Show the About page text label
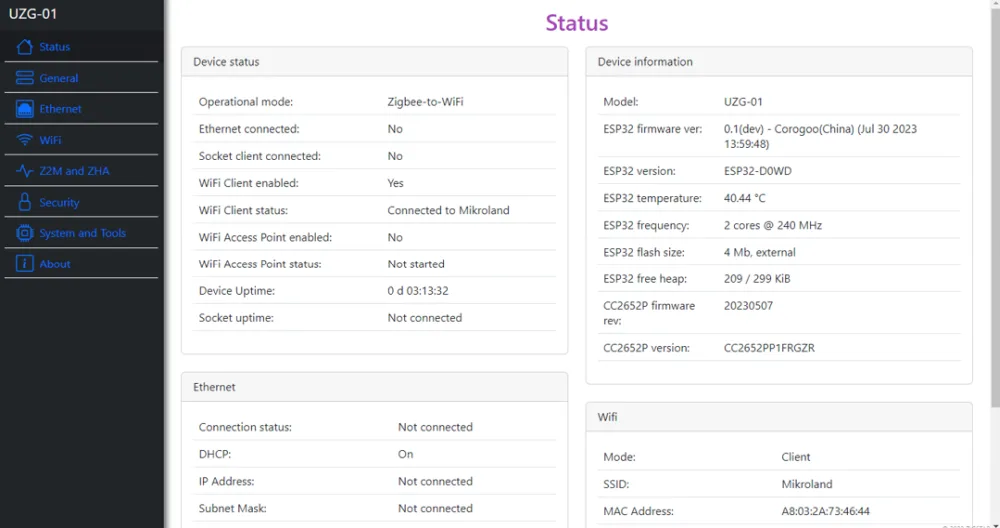Screen dimensions: 1000x528 55,264
